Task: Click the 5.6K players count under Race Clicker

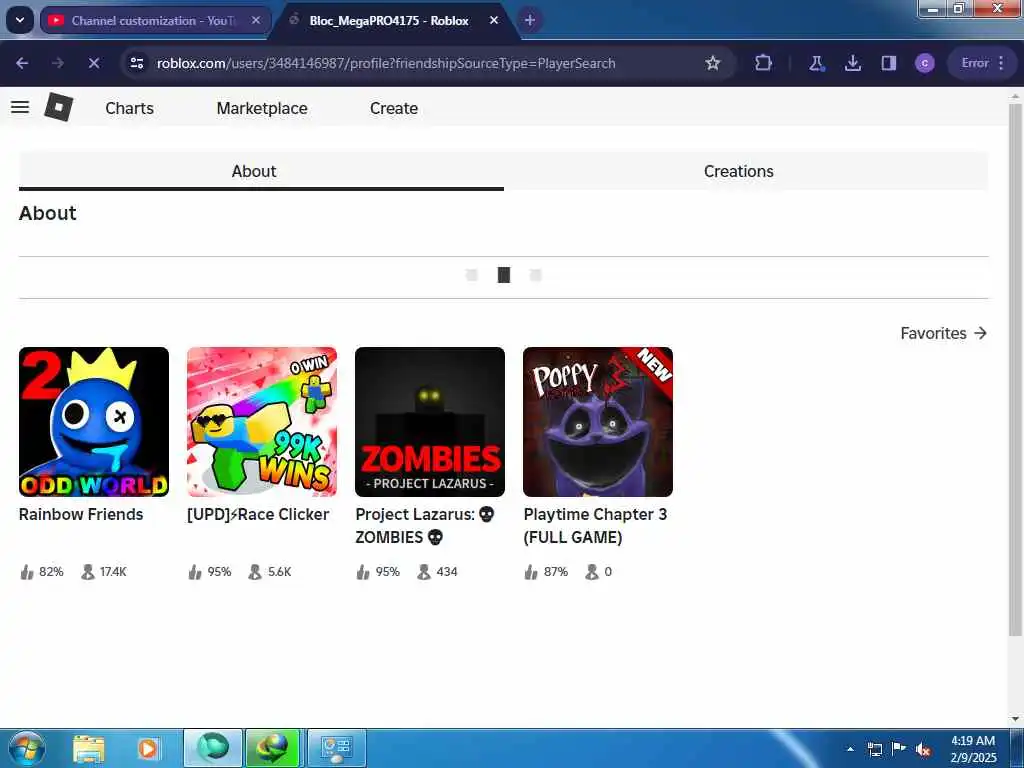Action: 270,572
